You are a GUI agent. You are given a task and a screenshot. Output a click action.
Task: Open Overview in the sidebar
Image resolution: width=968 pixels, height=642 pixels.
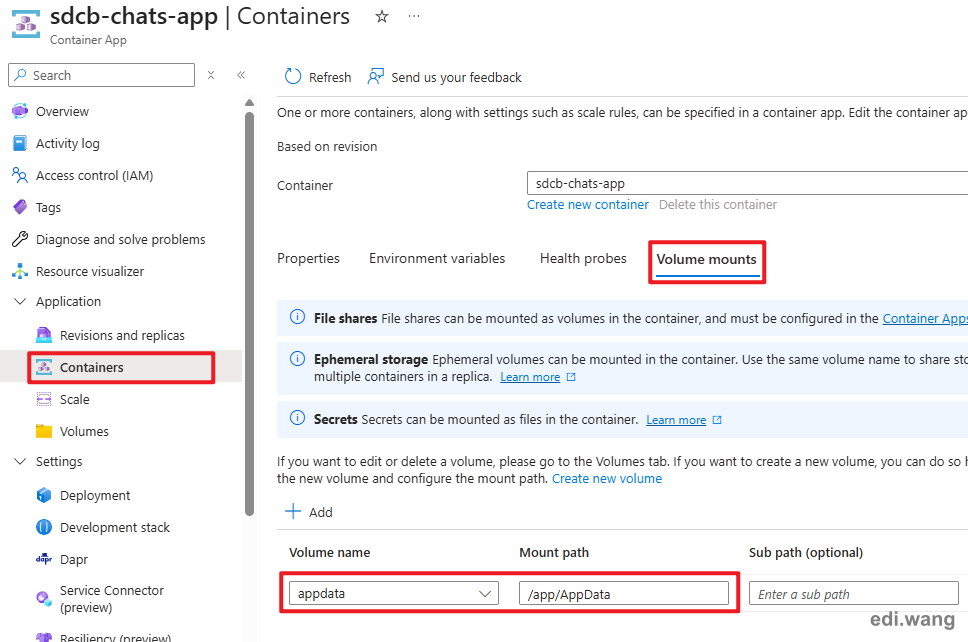click(x=62, y=111)
